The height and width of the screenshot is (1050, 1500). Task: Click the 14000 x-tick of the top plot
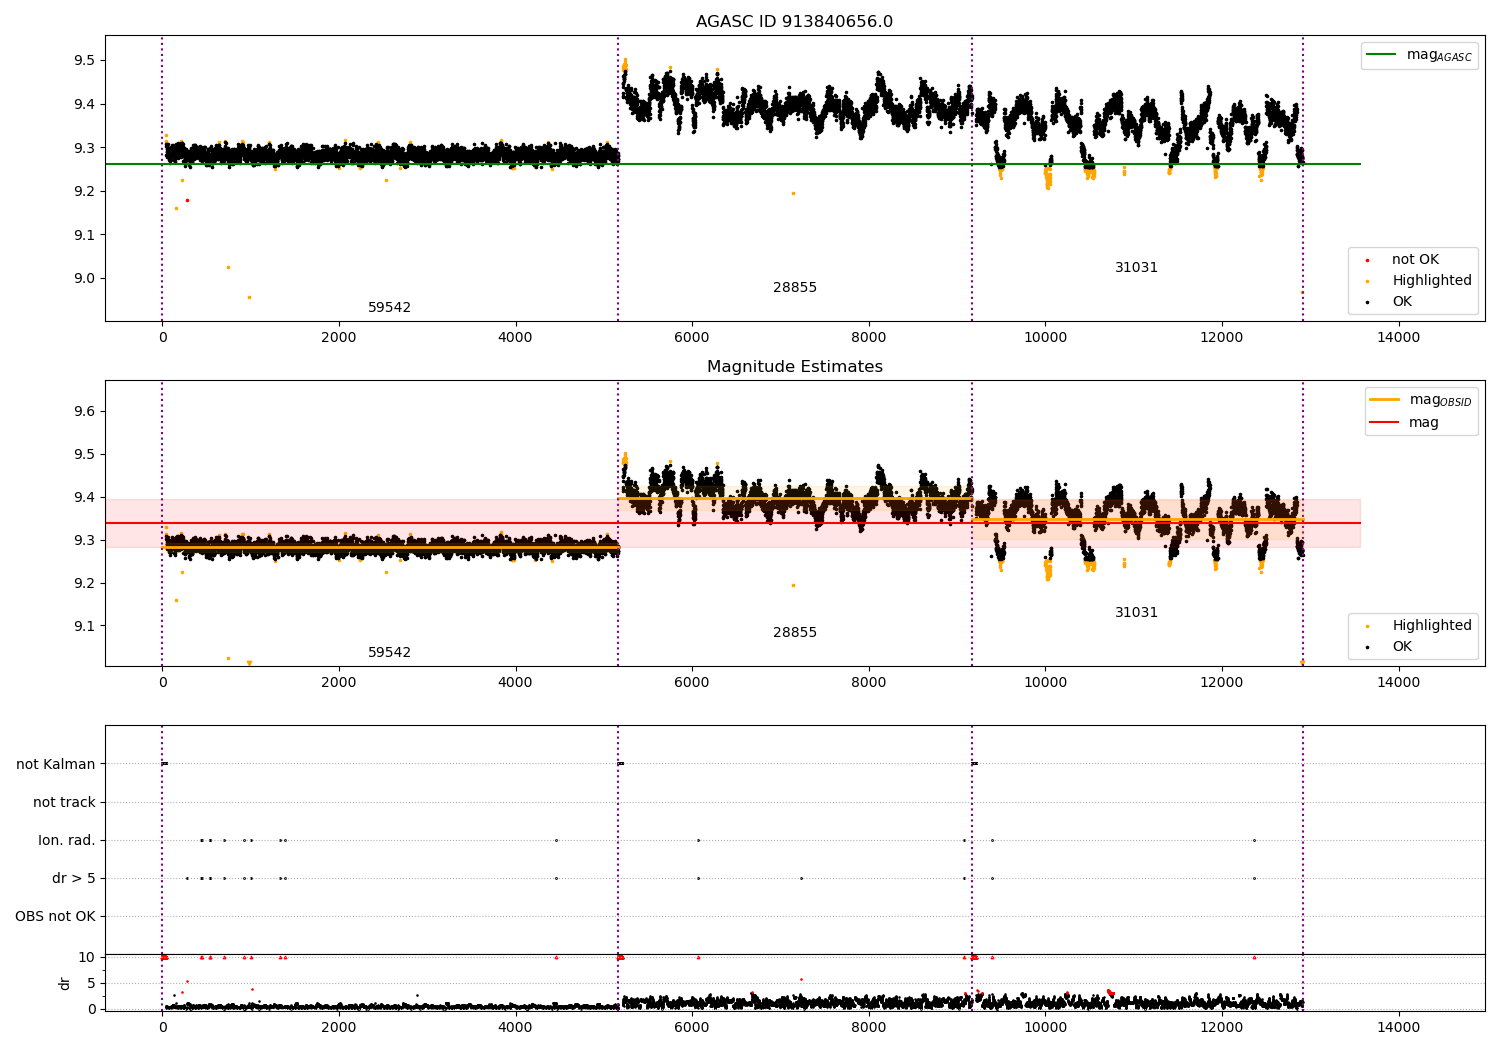(1398, 338)
